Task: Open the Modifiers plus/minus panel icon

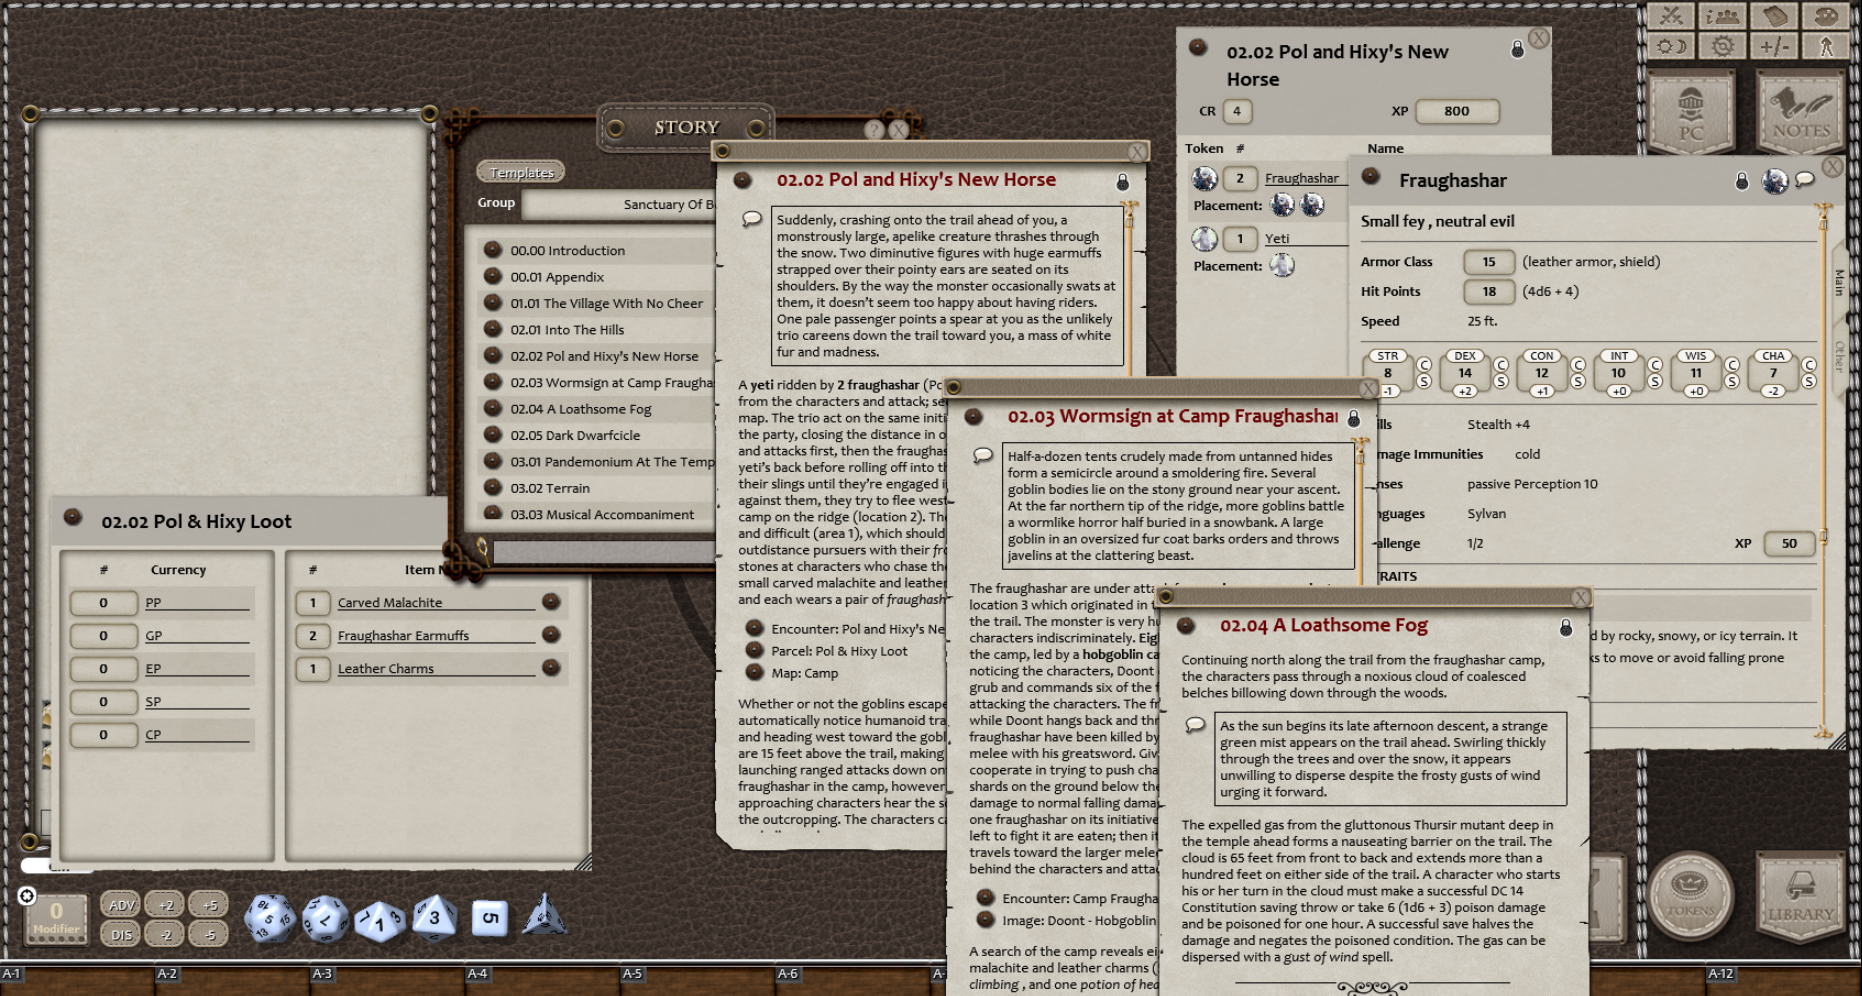Action: coord(1775,47)
